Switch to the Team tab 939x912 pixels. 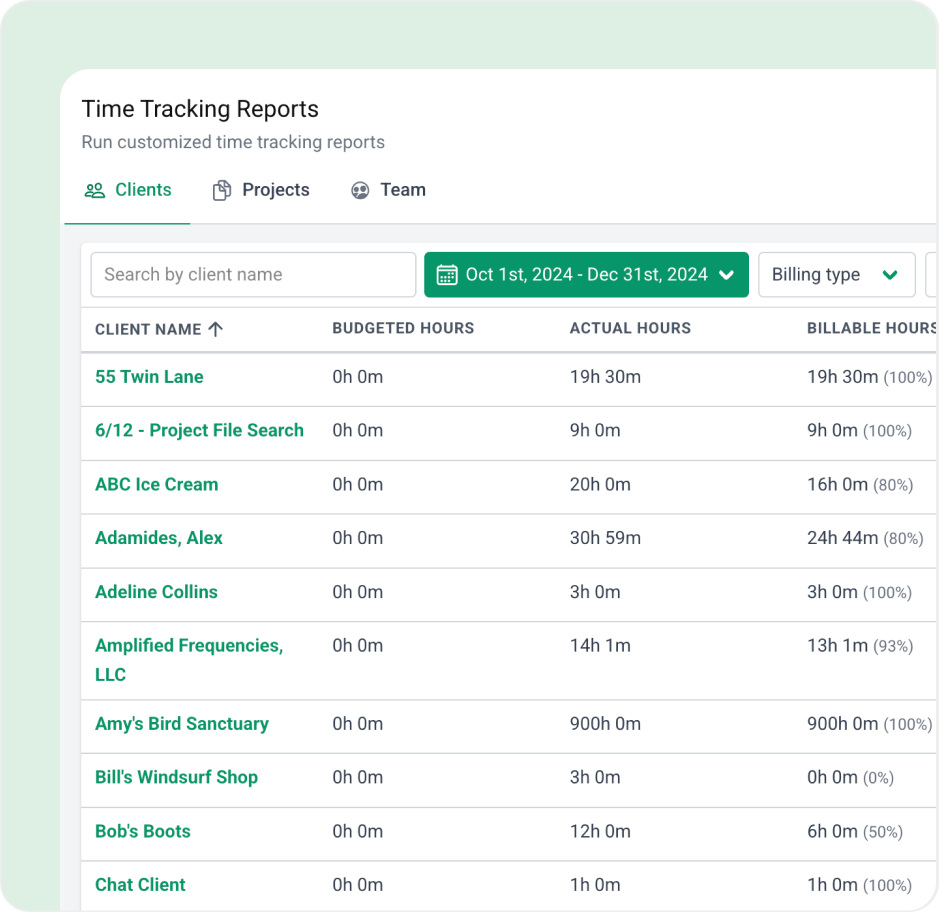point(389,190)
